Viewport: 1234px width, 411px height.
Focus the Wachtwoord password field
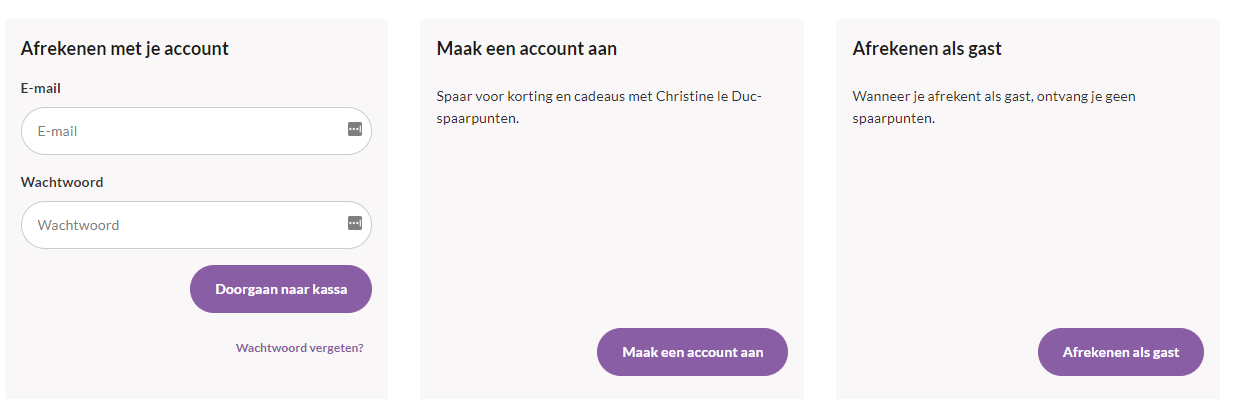[196, 225]
